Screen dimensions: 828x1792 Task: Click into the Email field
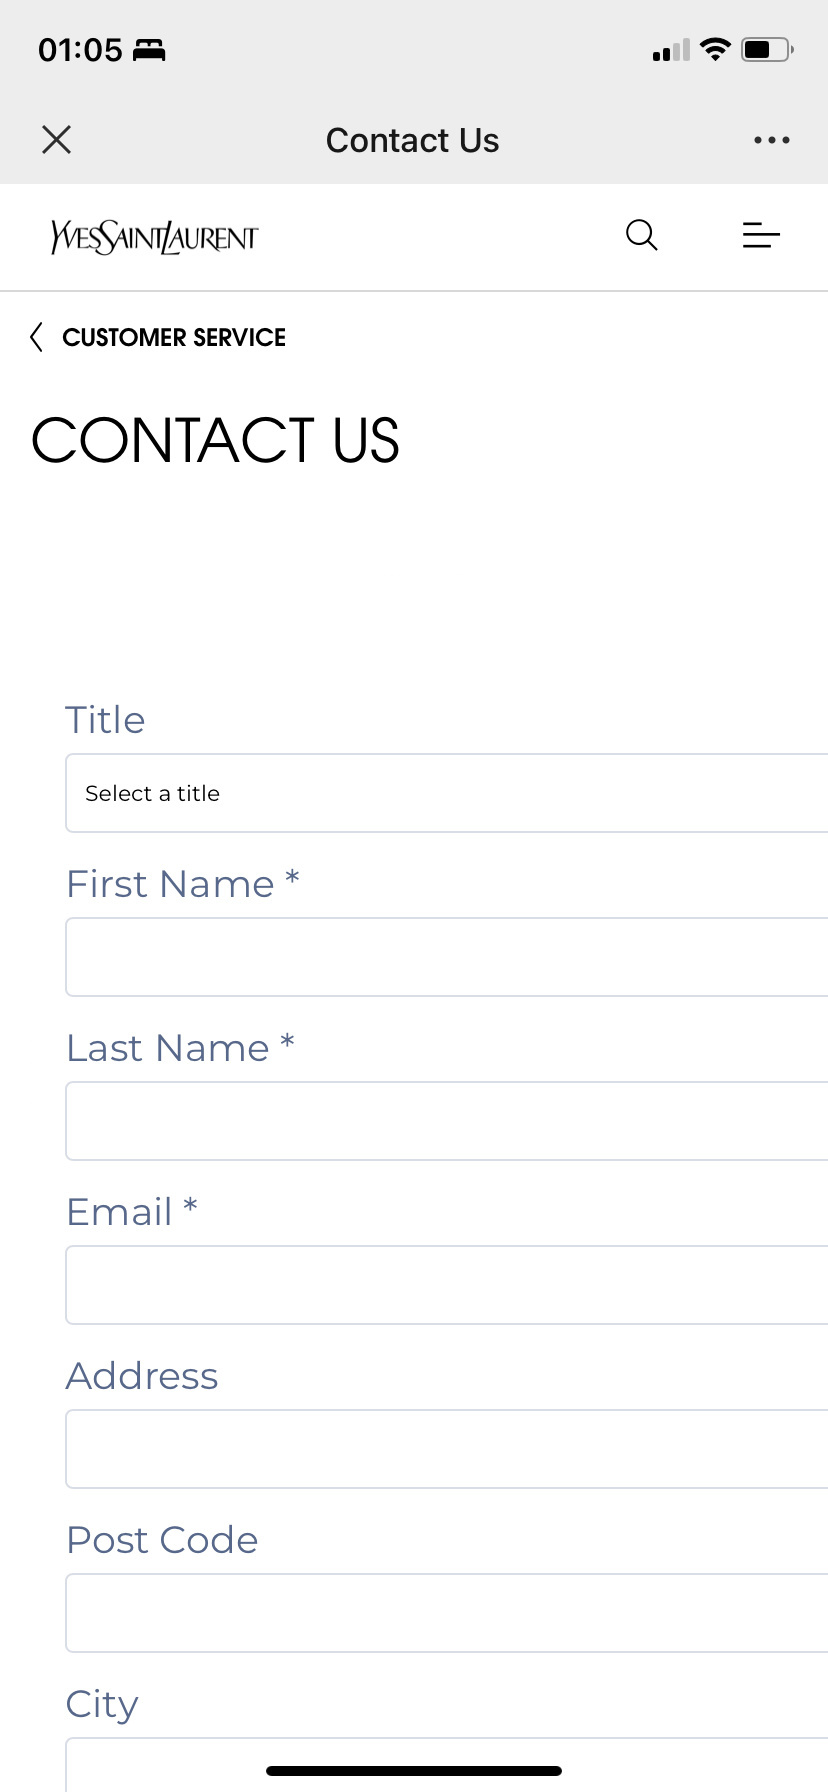point(447,1285)
